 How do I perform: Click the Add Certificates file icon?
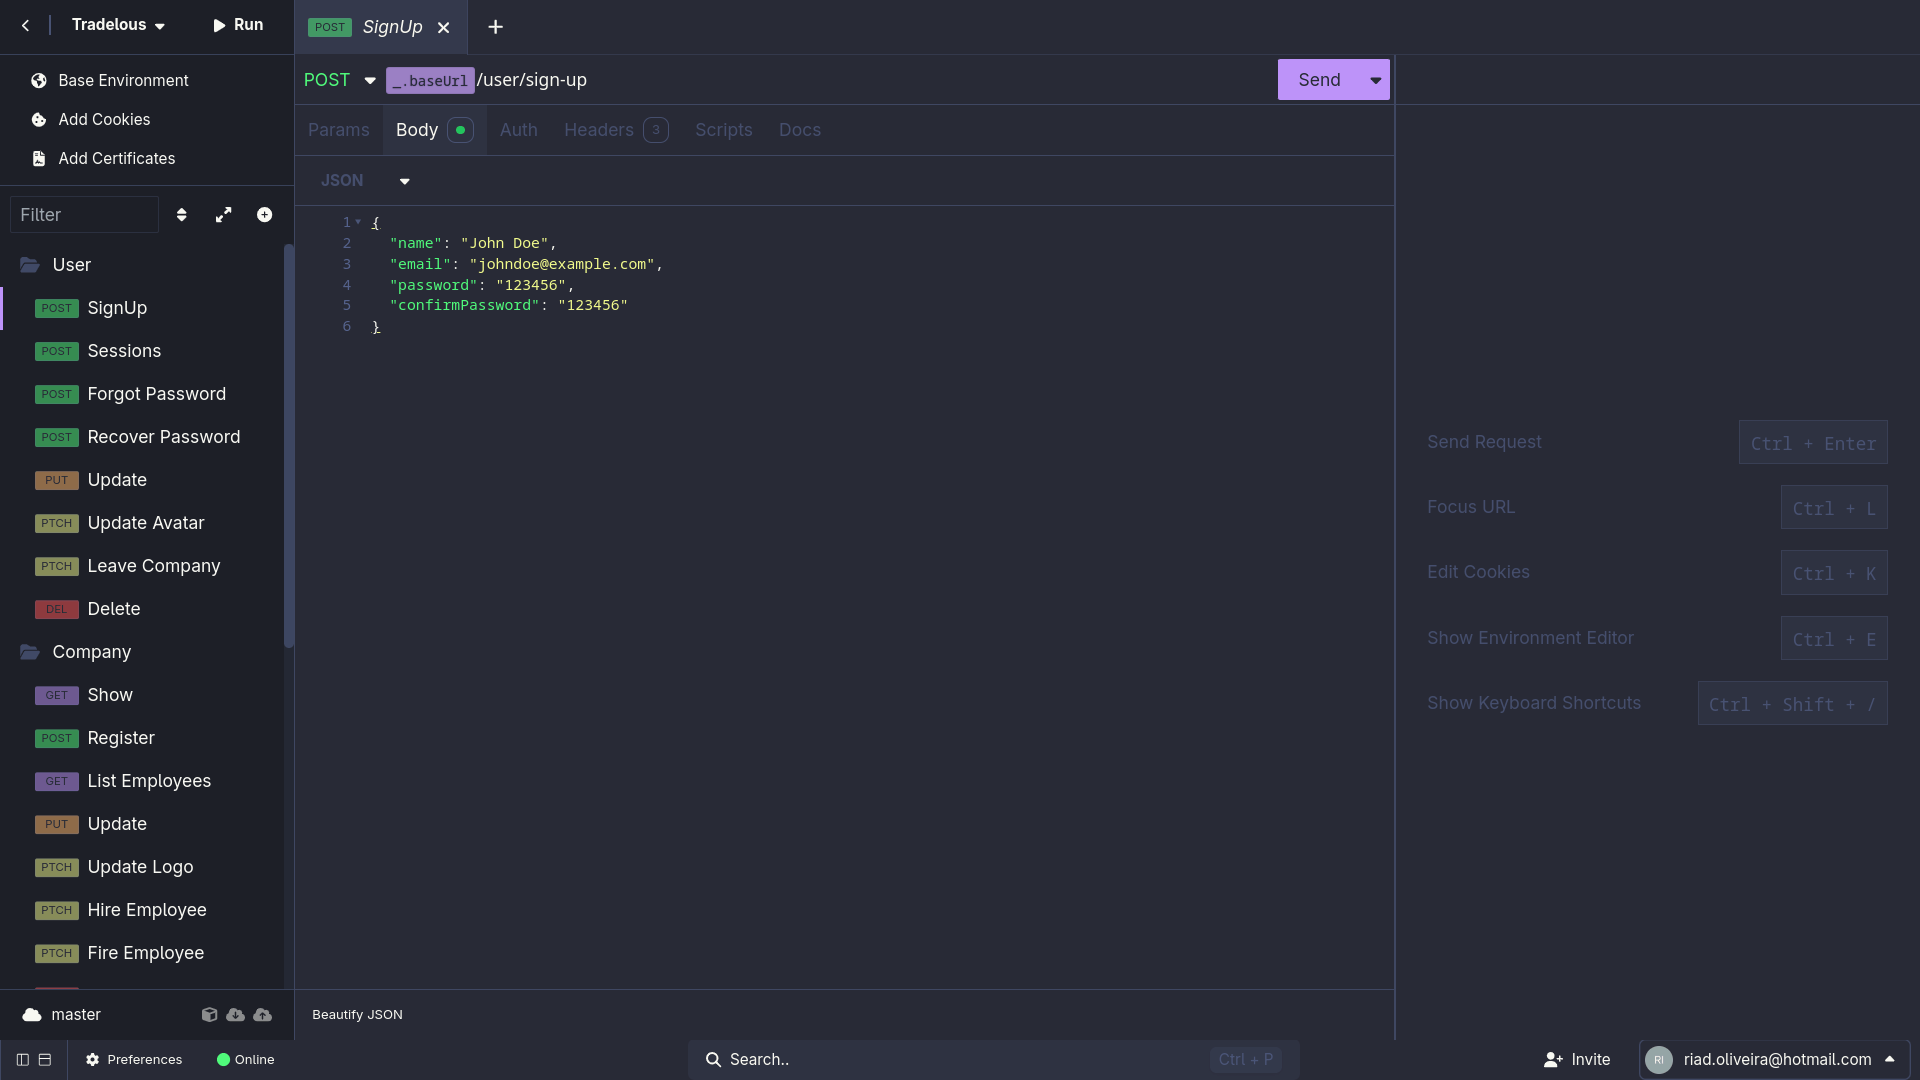pos(39,159)
